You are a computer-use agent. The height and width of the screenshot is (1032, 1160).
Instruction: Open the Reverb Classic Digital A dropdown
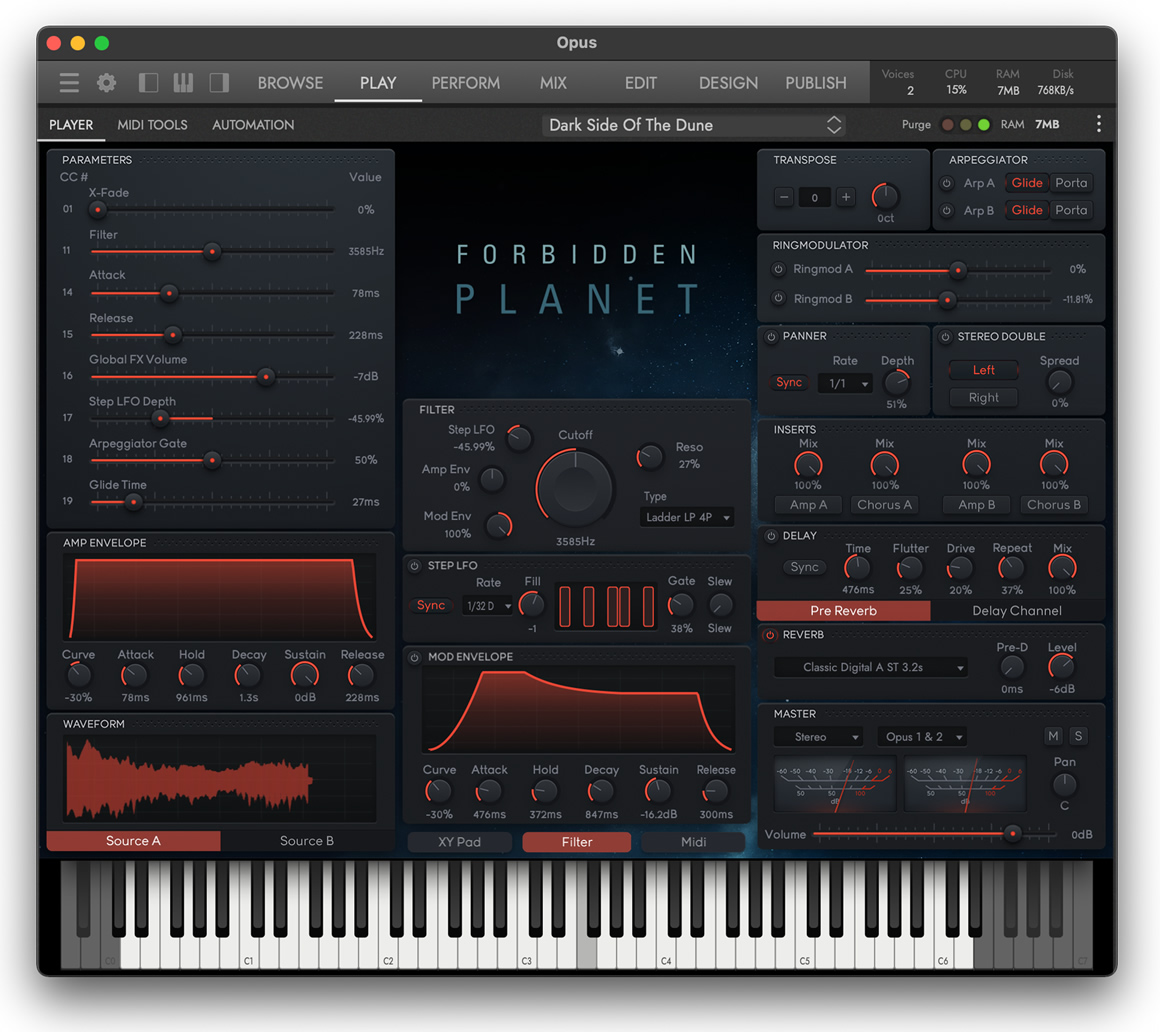coord(871,667)
